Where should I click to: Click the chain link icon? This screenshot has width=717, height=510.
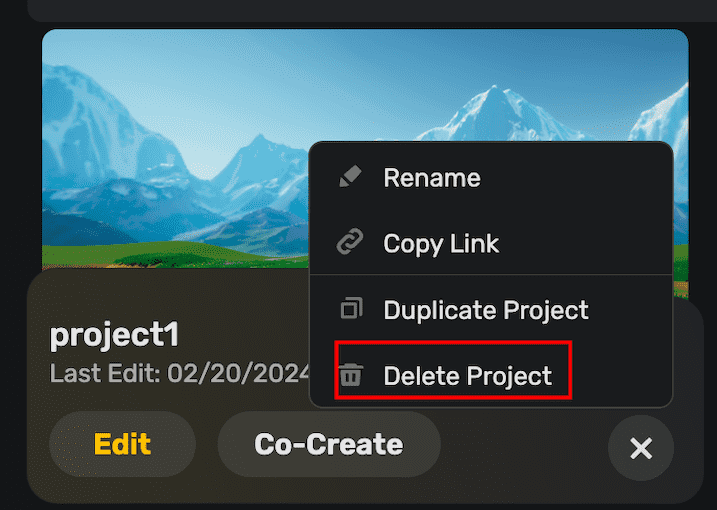[349, 243]
